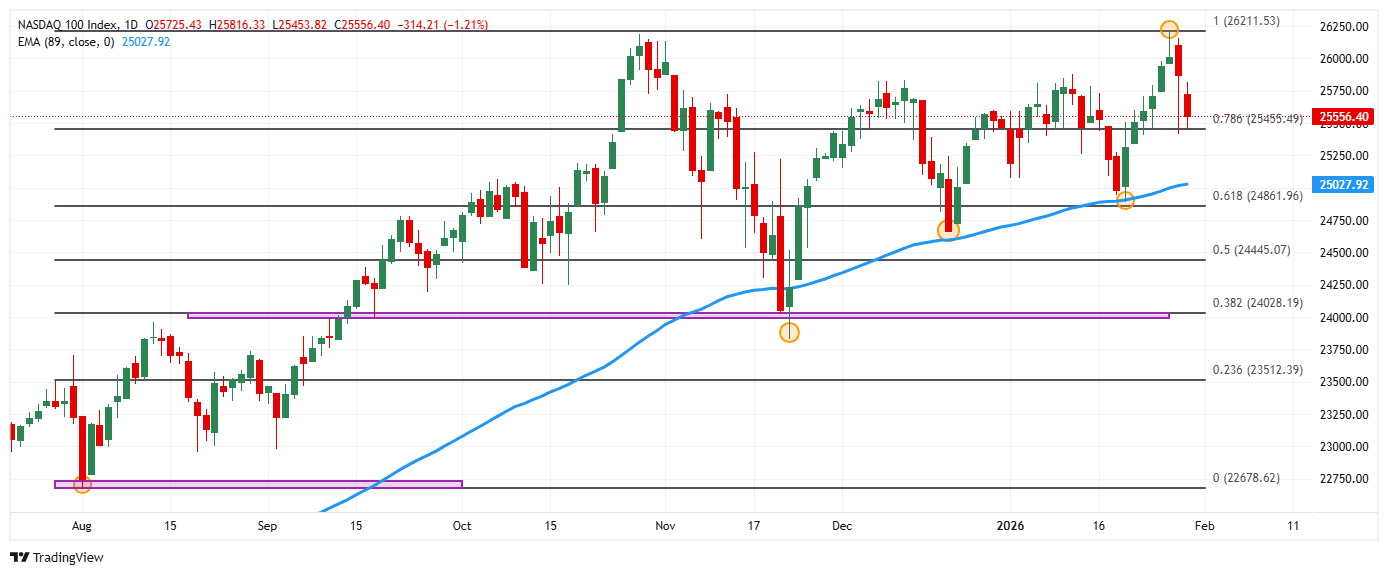Screen dimensions: 1388x575
Task: Click the 23500.00 price axis label
Action: 1346,382
